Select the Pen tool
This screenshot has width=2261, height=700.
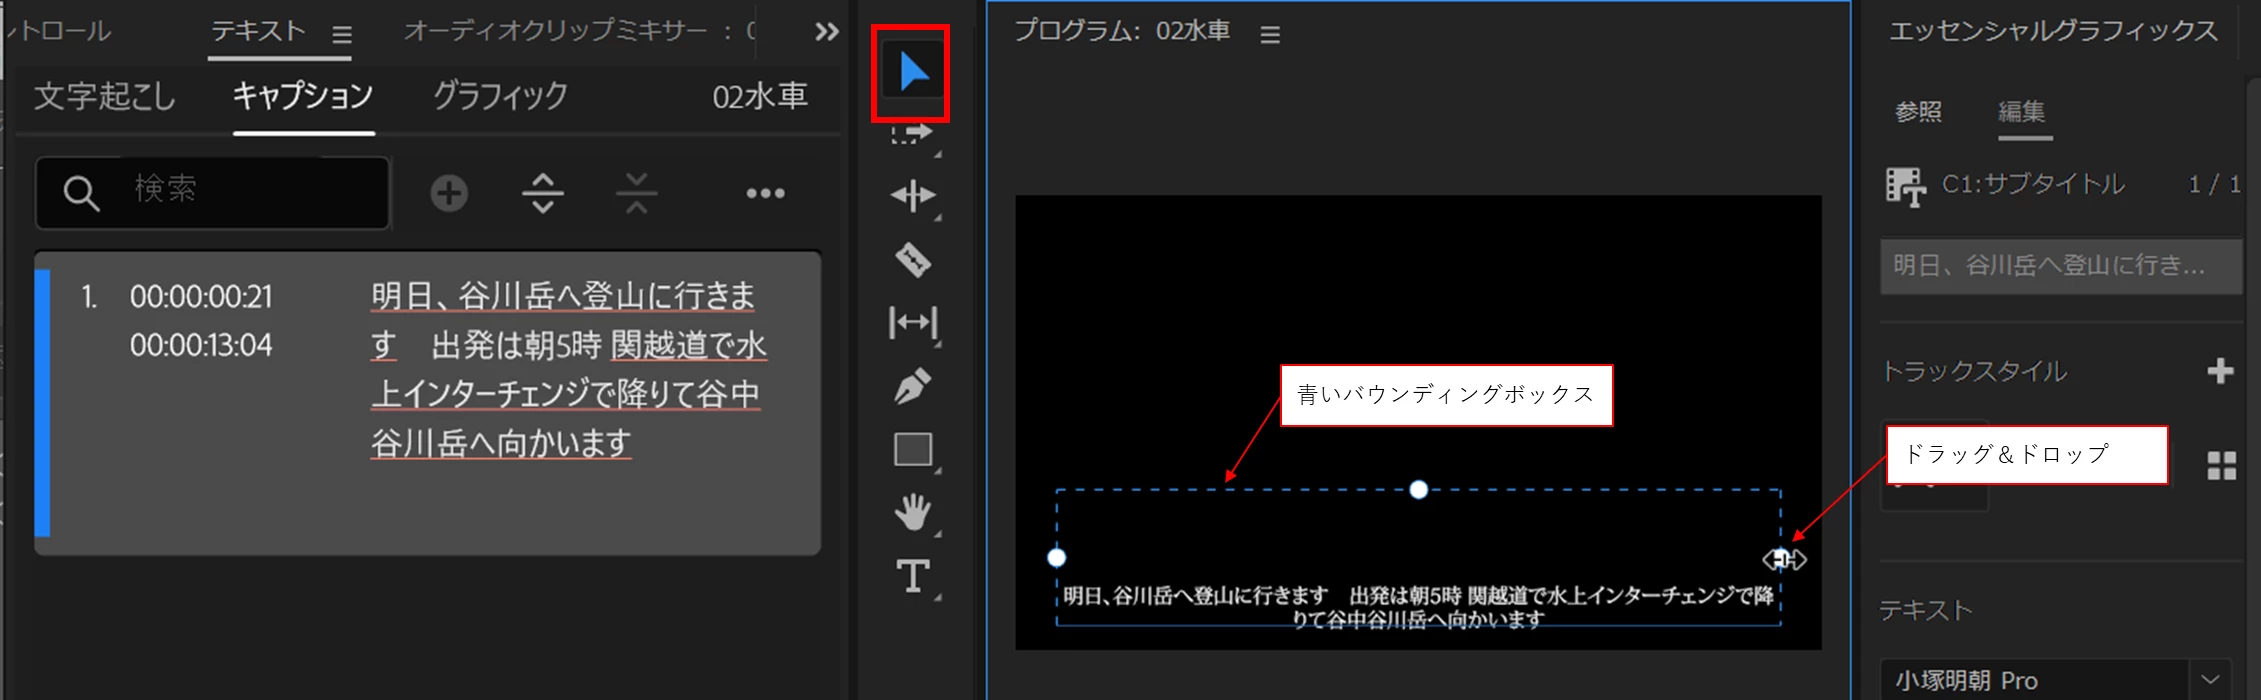[x=913, y=386]
